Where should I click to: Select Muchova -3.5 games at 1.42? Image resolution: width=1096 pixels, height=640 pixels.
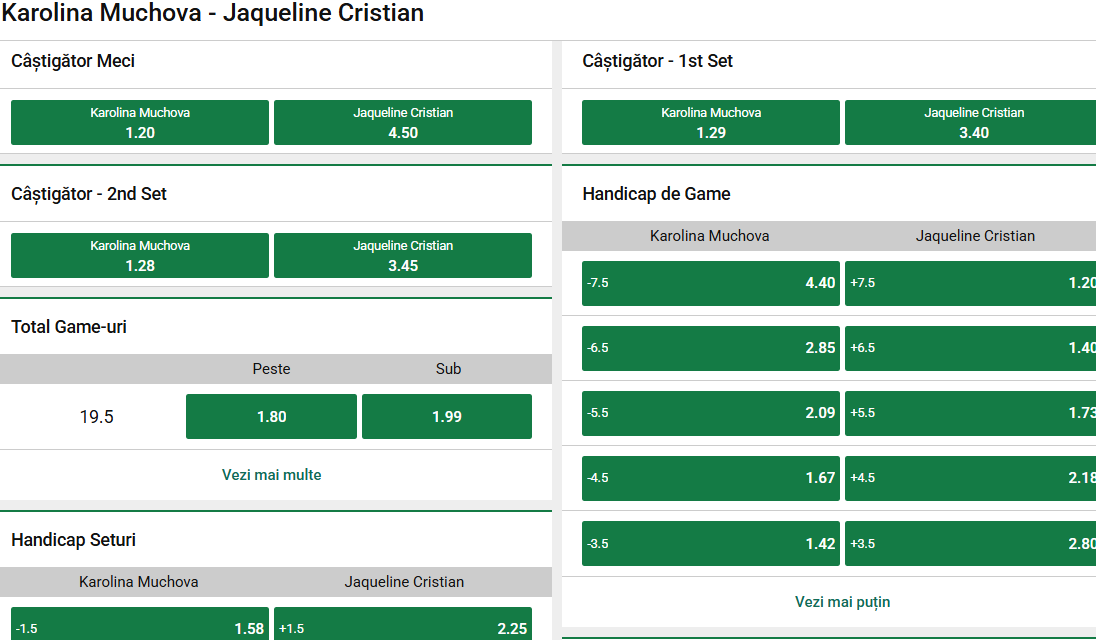[x=710, y=543]
